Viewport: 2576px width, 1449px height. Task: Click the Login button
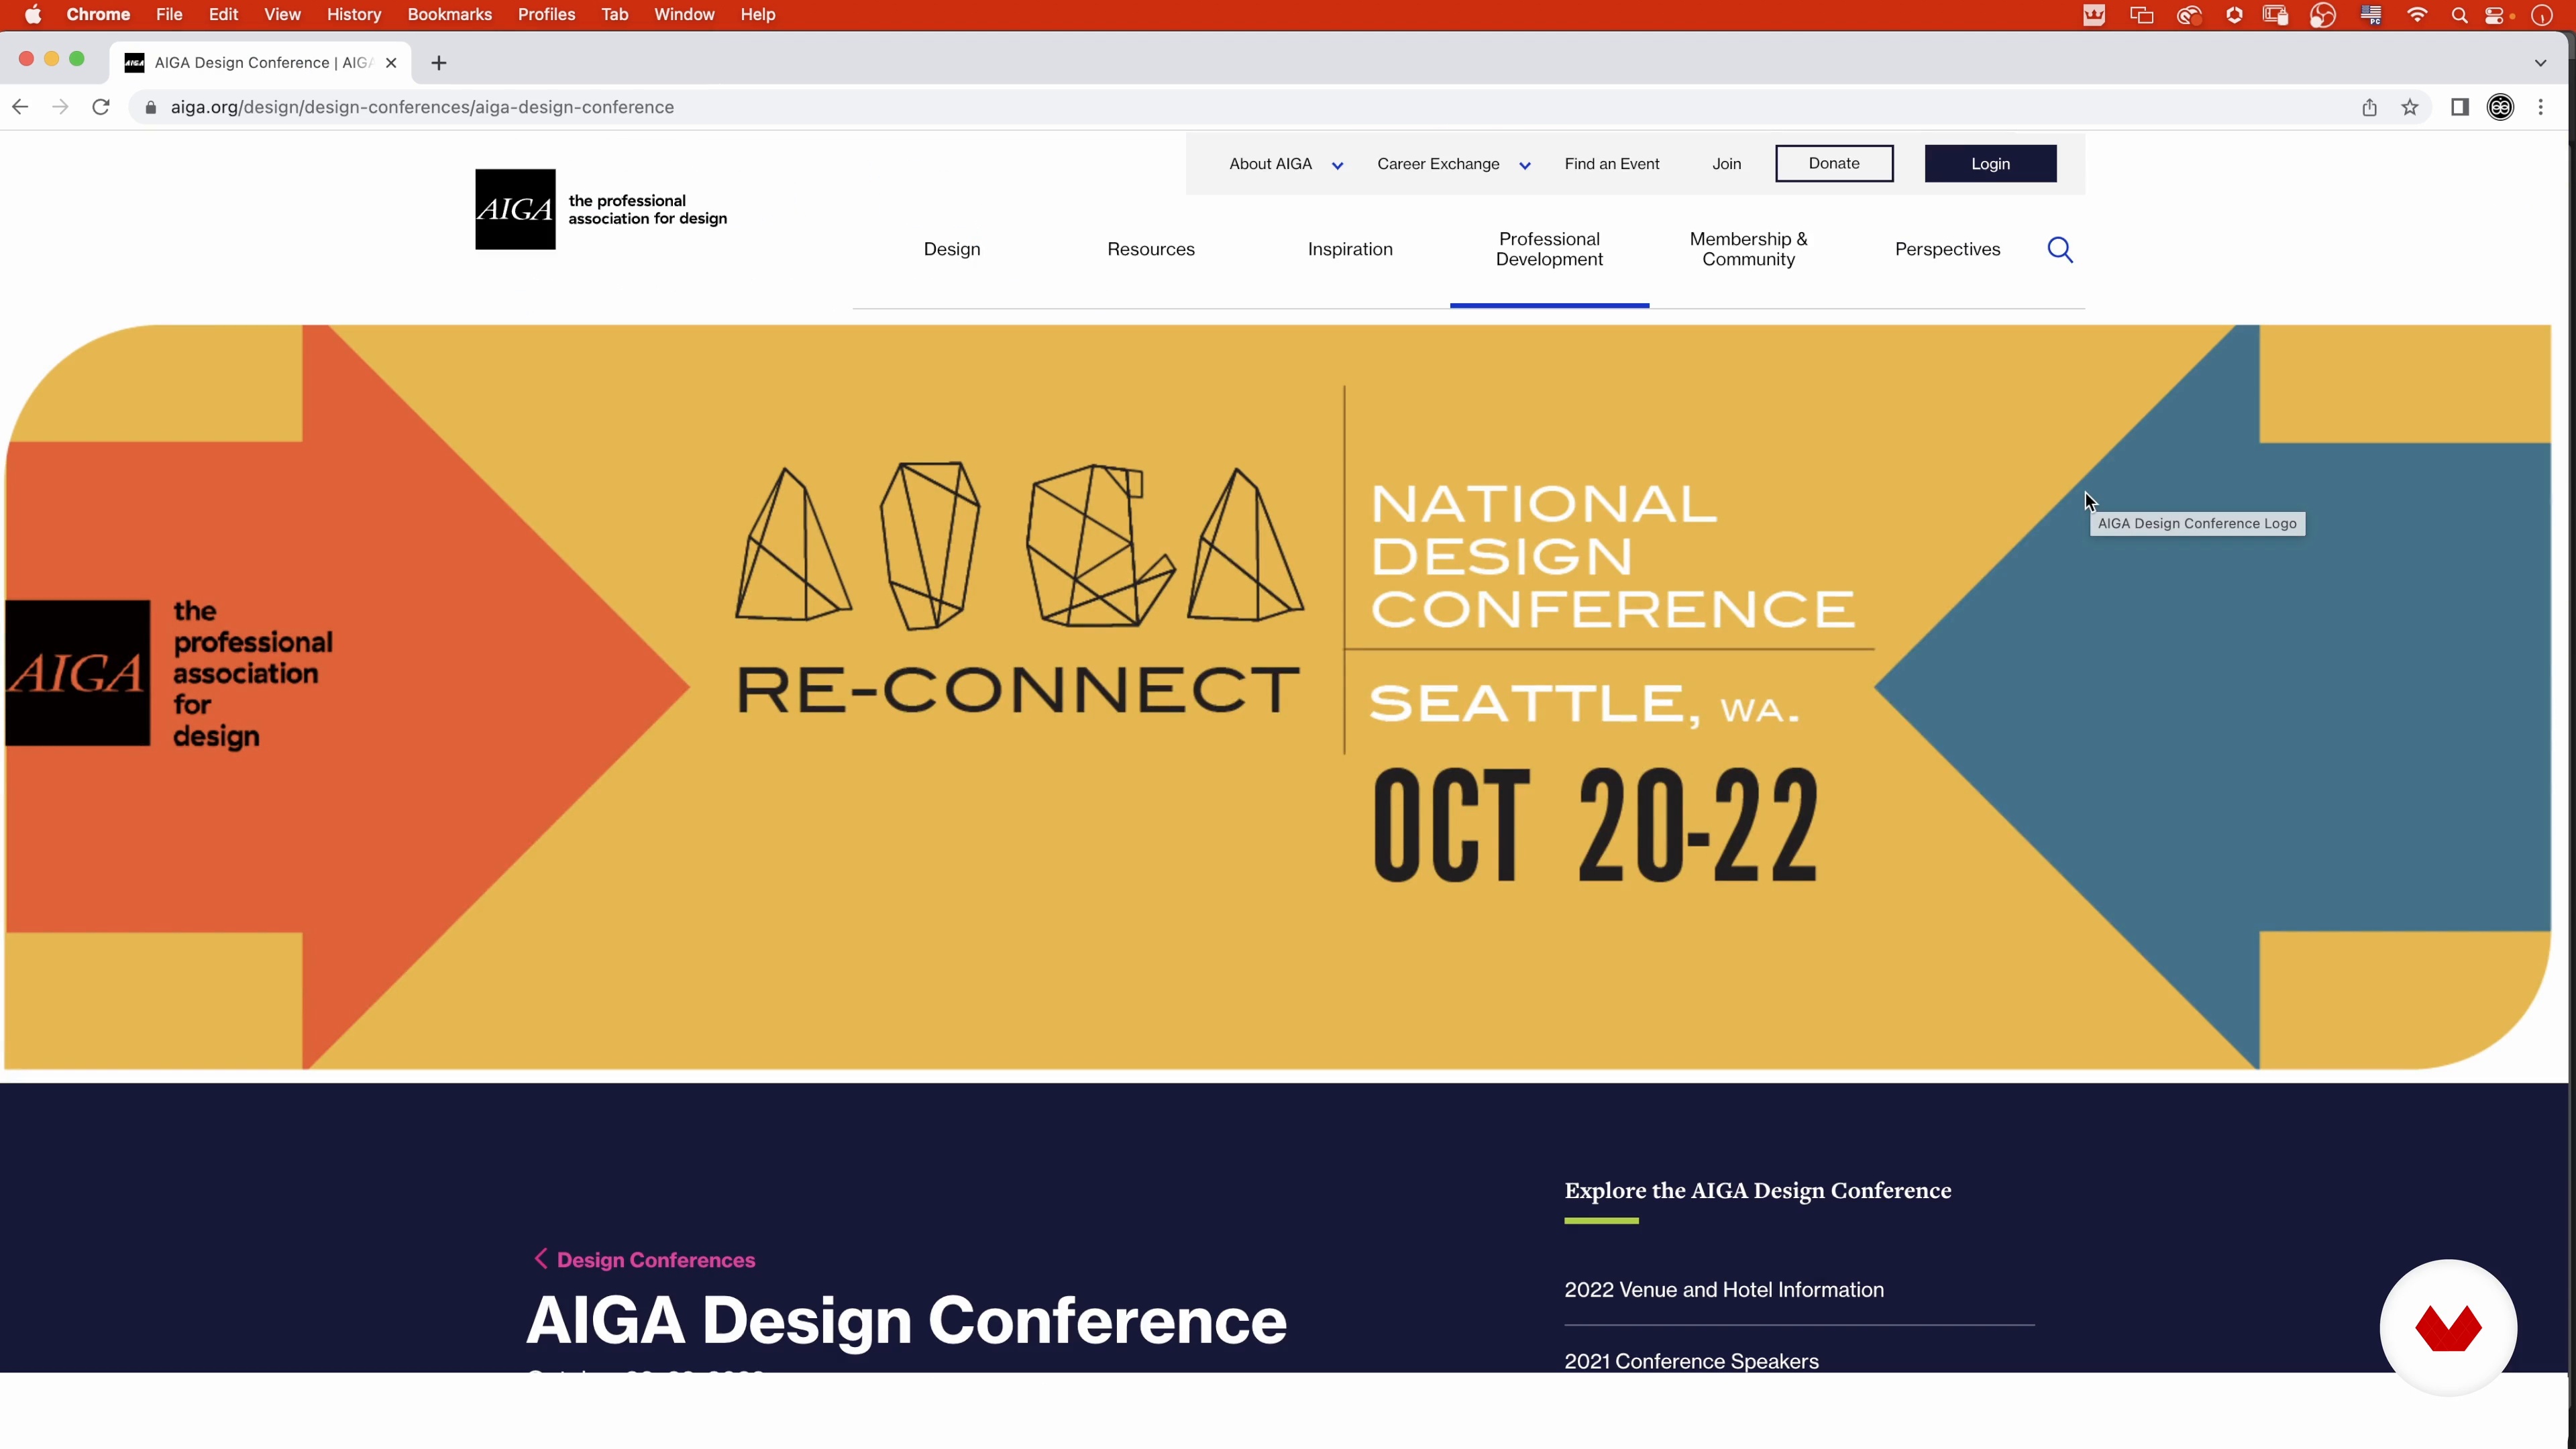(x=1990, y=163)
